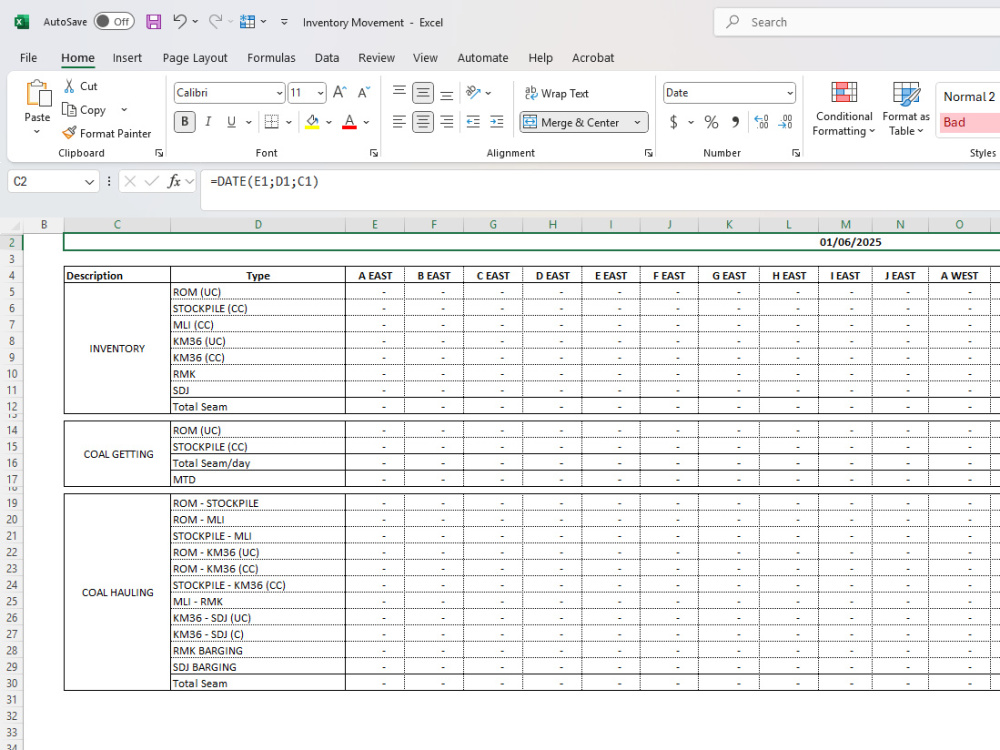Switch to the Page Layout tab
Viewport: 1000px width, 750px height.
pyautogui.click(x=195, y=57)
